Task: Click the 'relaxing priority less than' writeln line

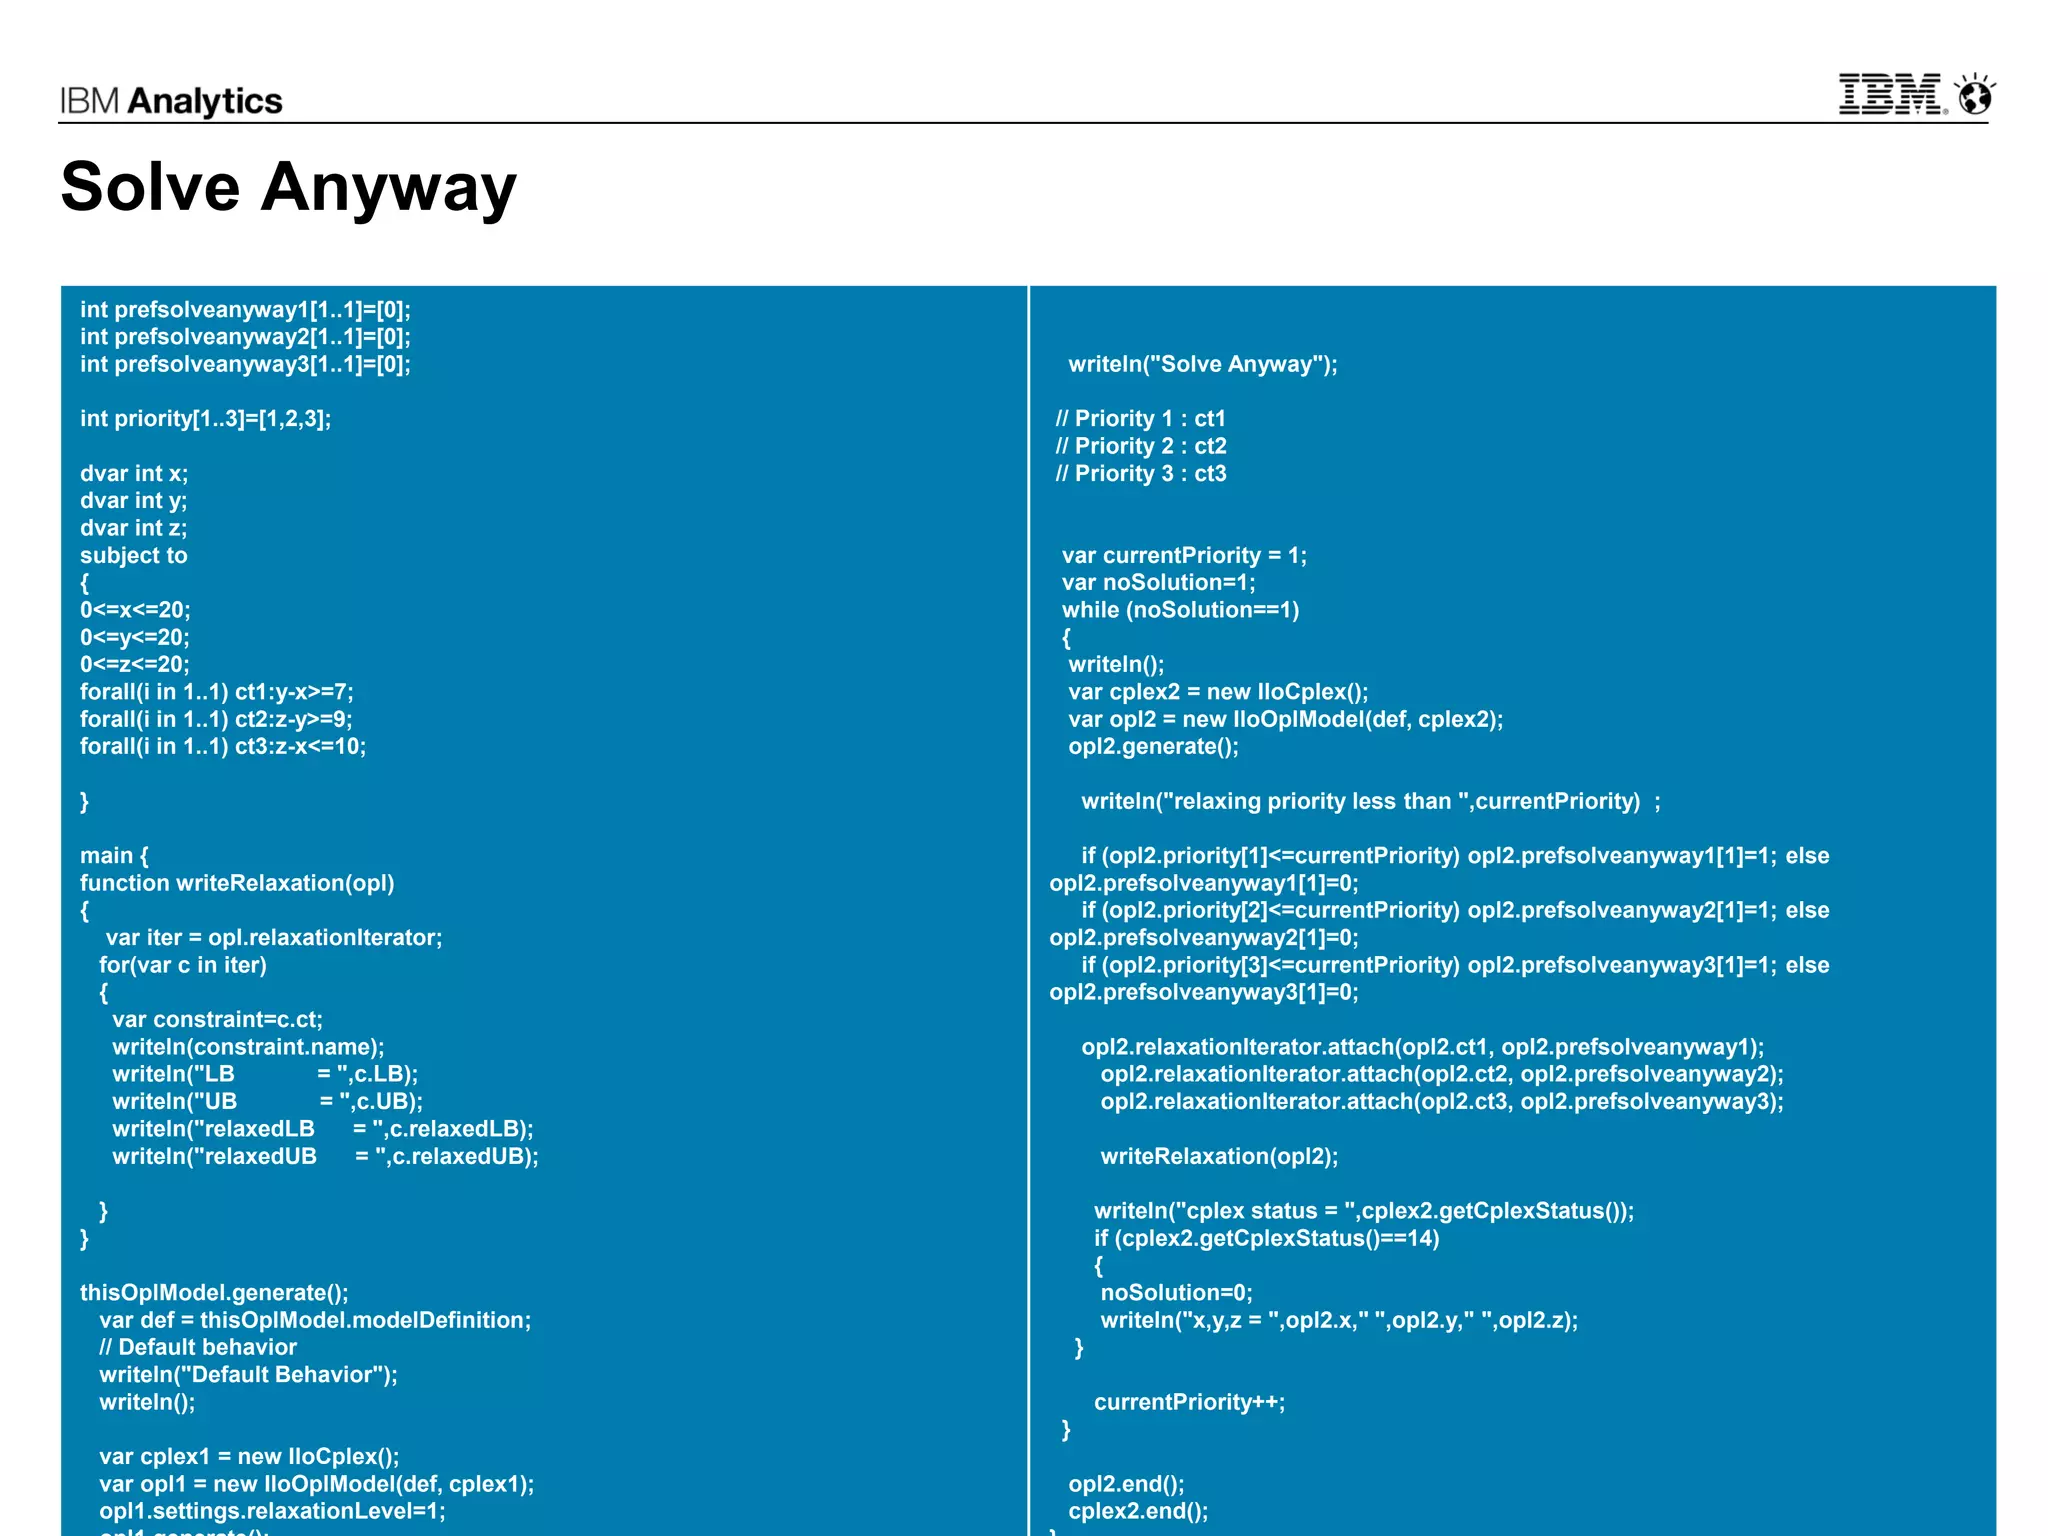Action: pos(1371,801)
